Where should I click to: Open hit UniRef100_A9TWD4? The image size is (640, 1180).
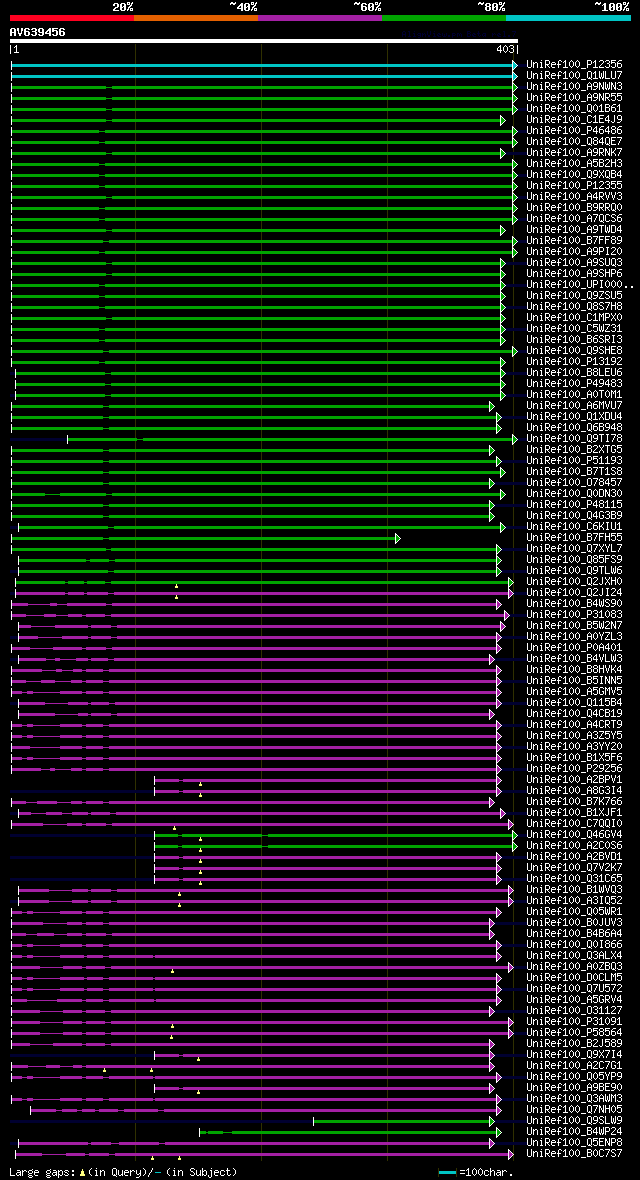click(x=574, y=230)
